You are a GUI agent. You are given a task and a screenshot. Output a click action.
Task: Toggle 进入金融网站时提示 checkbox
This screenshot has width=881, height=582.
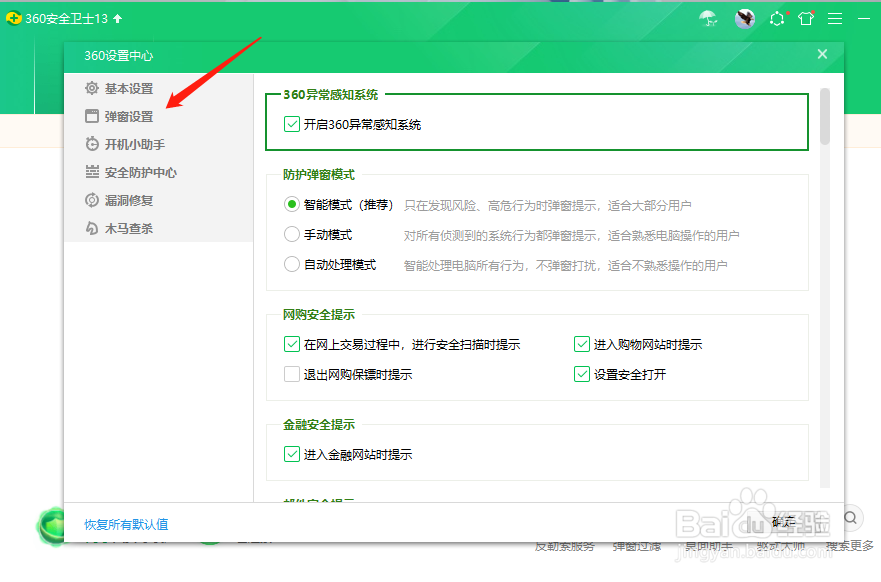292,454
